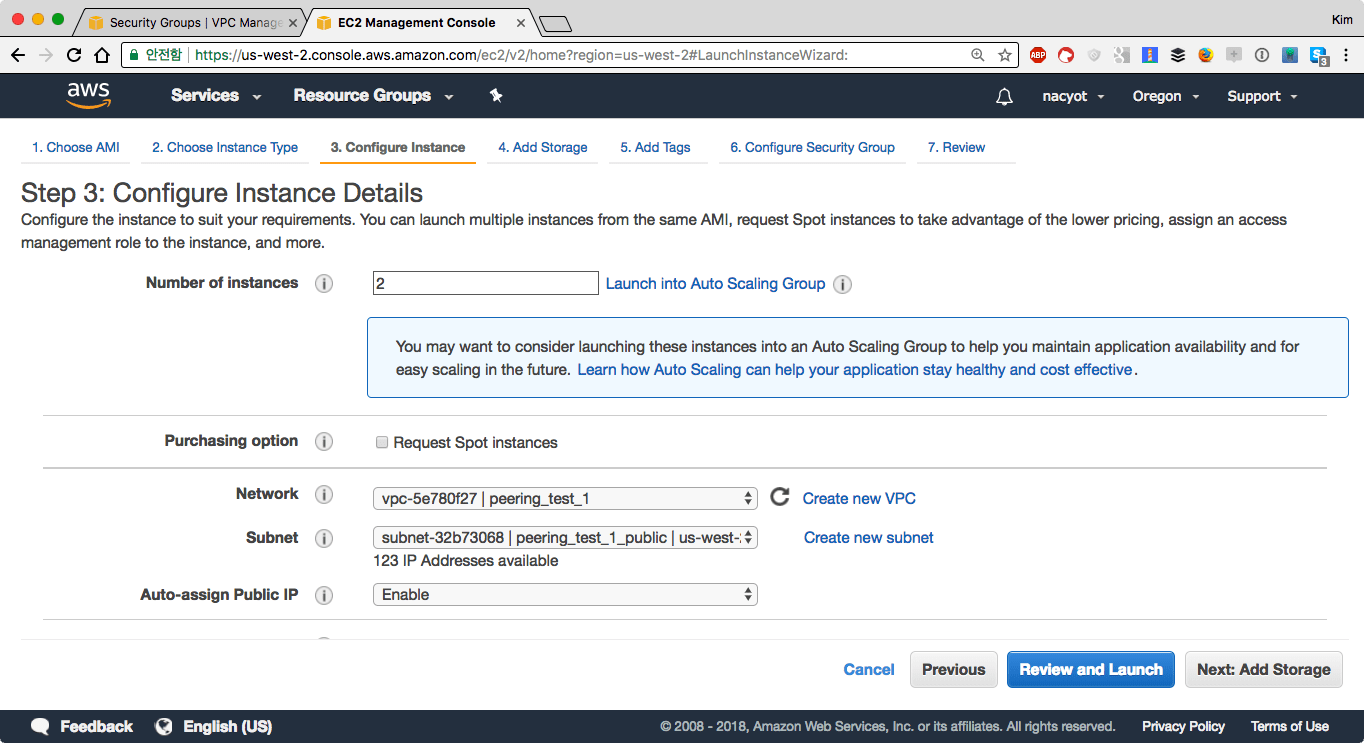Viewport: 1364px width, 743px height.
Task: Go to 6. Configure Security Group tab
Action: [812, 147]
